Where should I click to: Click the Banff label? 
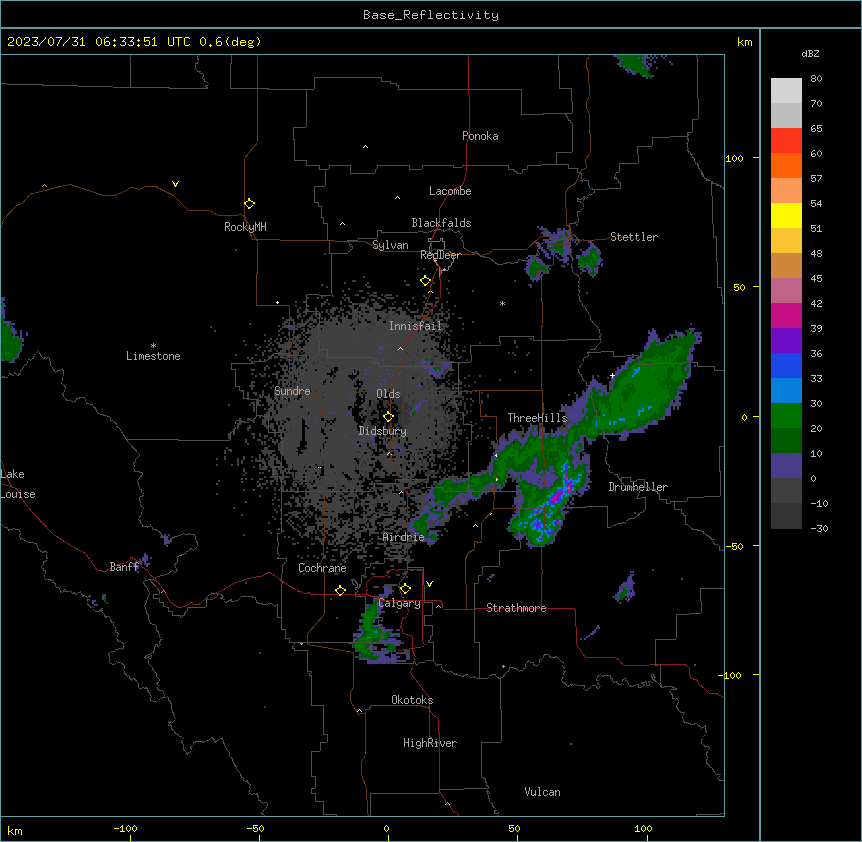tap(124, 567)
